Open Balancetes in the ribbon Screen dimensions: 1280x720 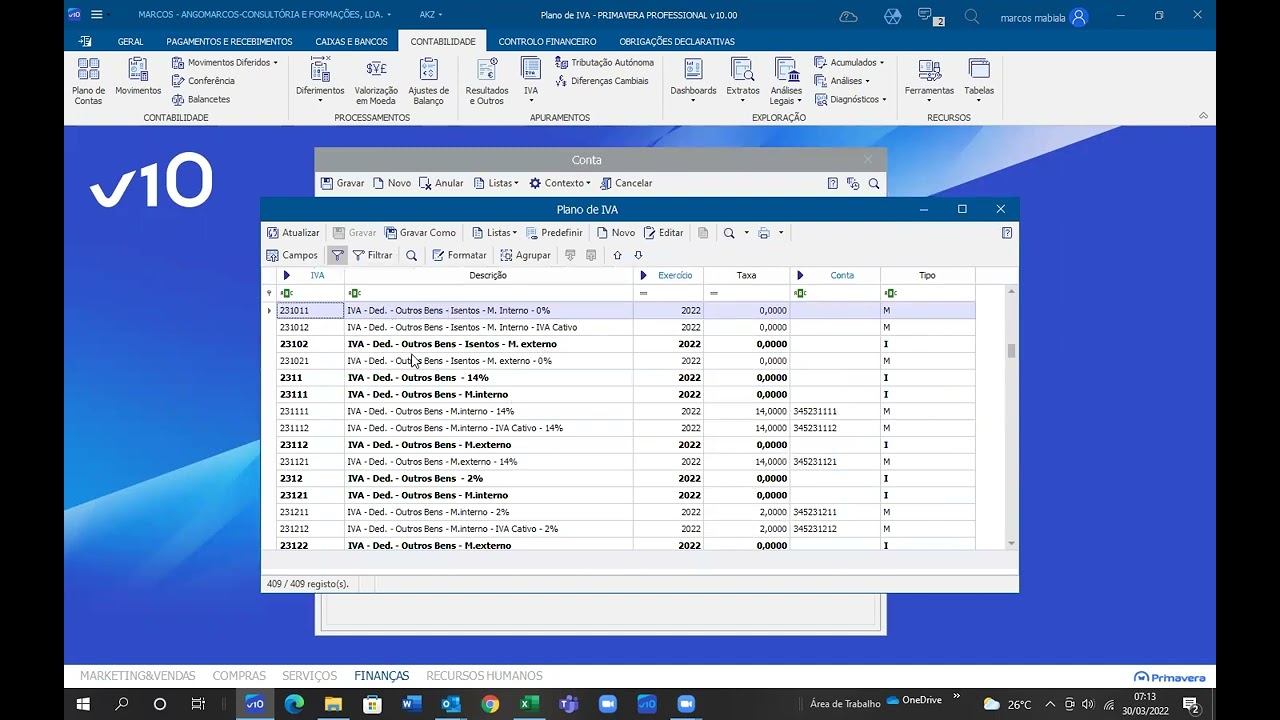(x=201, y=99)
